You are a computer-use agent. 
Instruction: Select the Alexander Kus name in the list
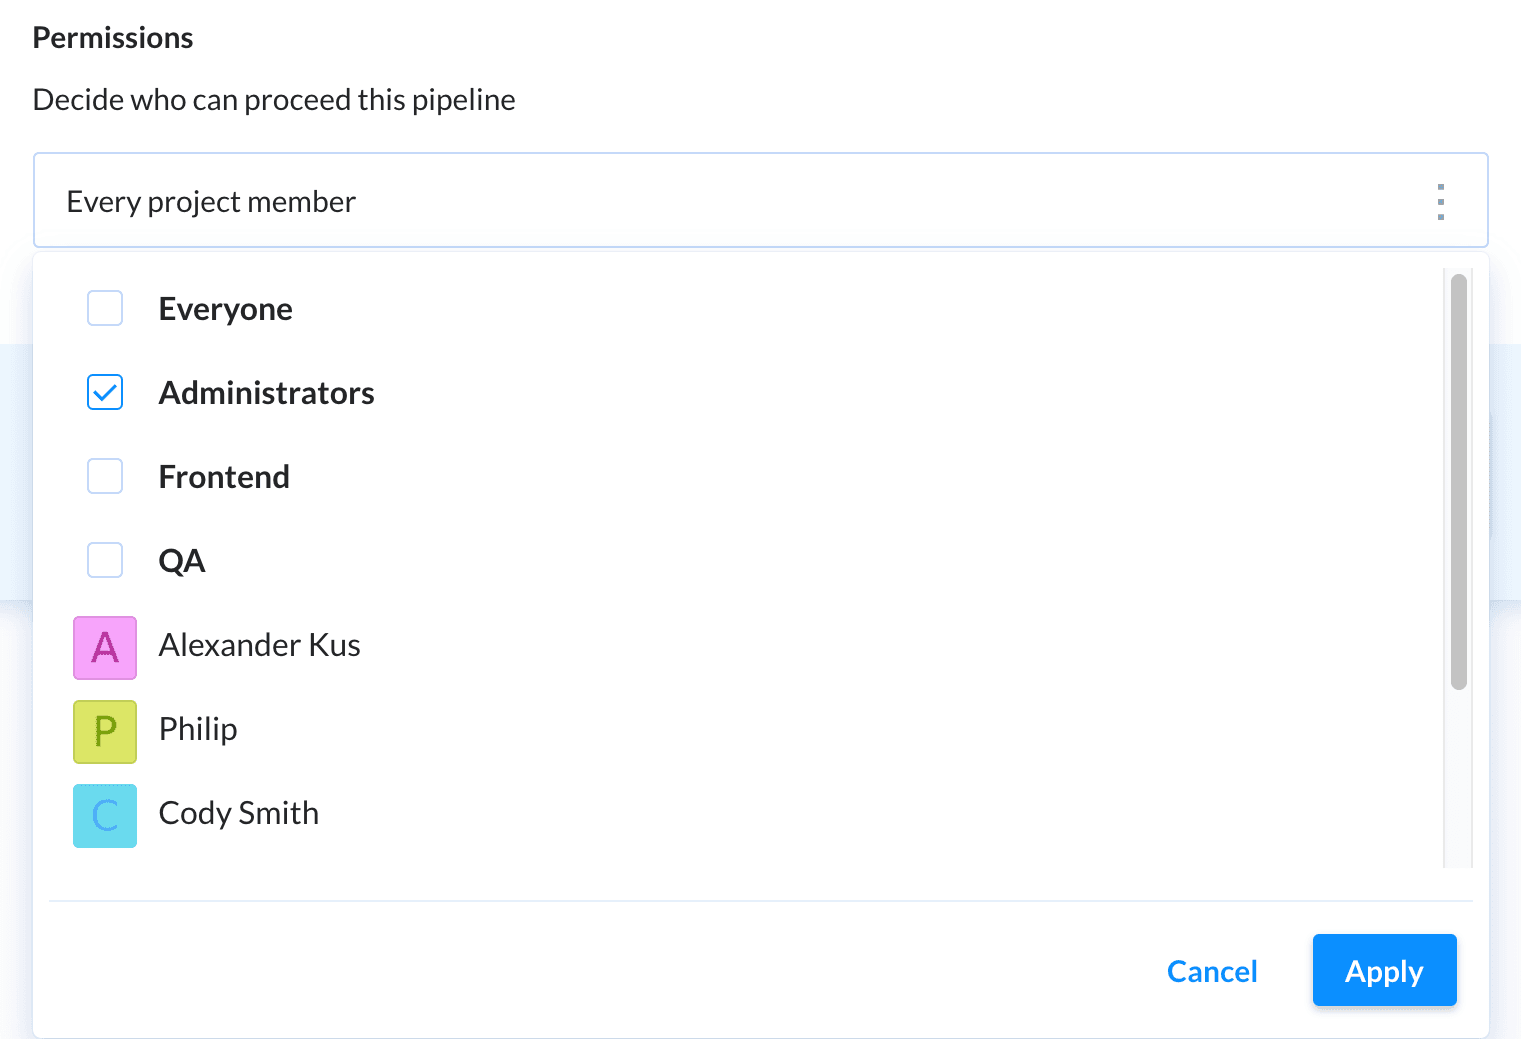260,645
